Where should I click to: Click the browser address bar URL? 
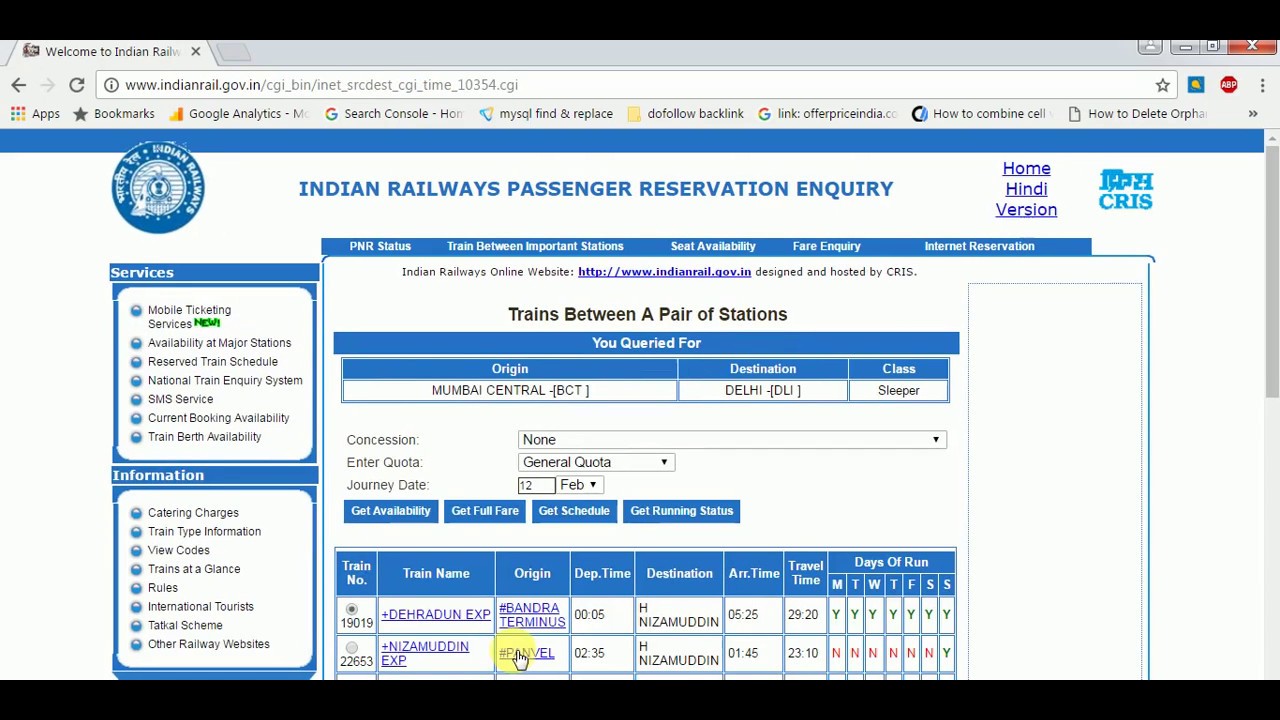click(x=321, y=85)
